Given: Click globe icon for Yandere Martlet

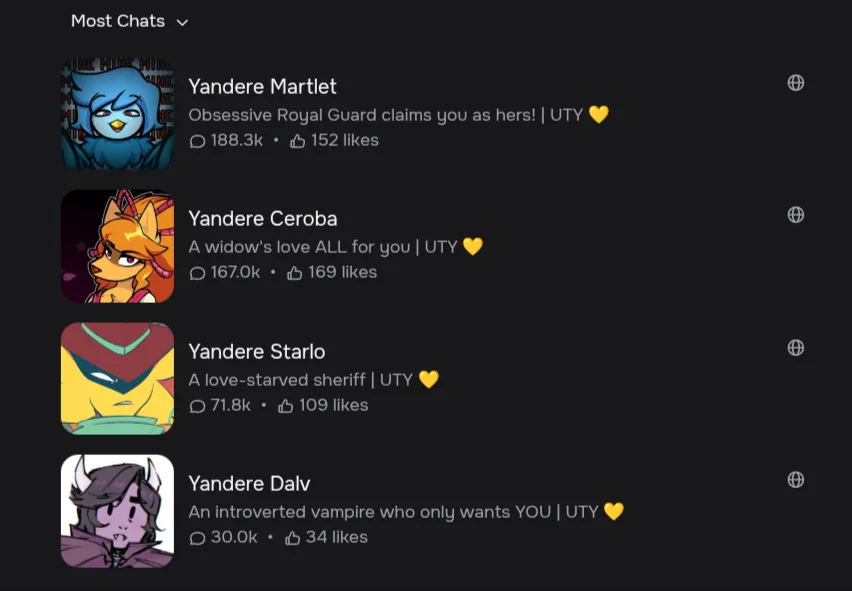Looking at the screenshot, I should tap(795, 83).
